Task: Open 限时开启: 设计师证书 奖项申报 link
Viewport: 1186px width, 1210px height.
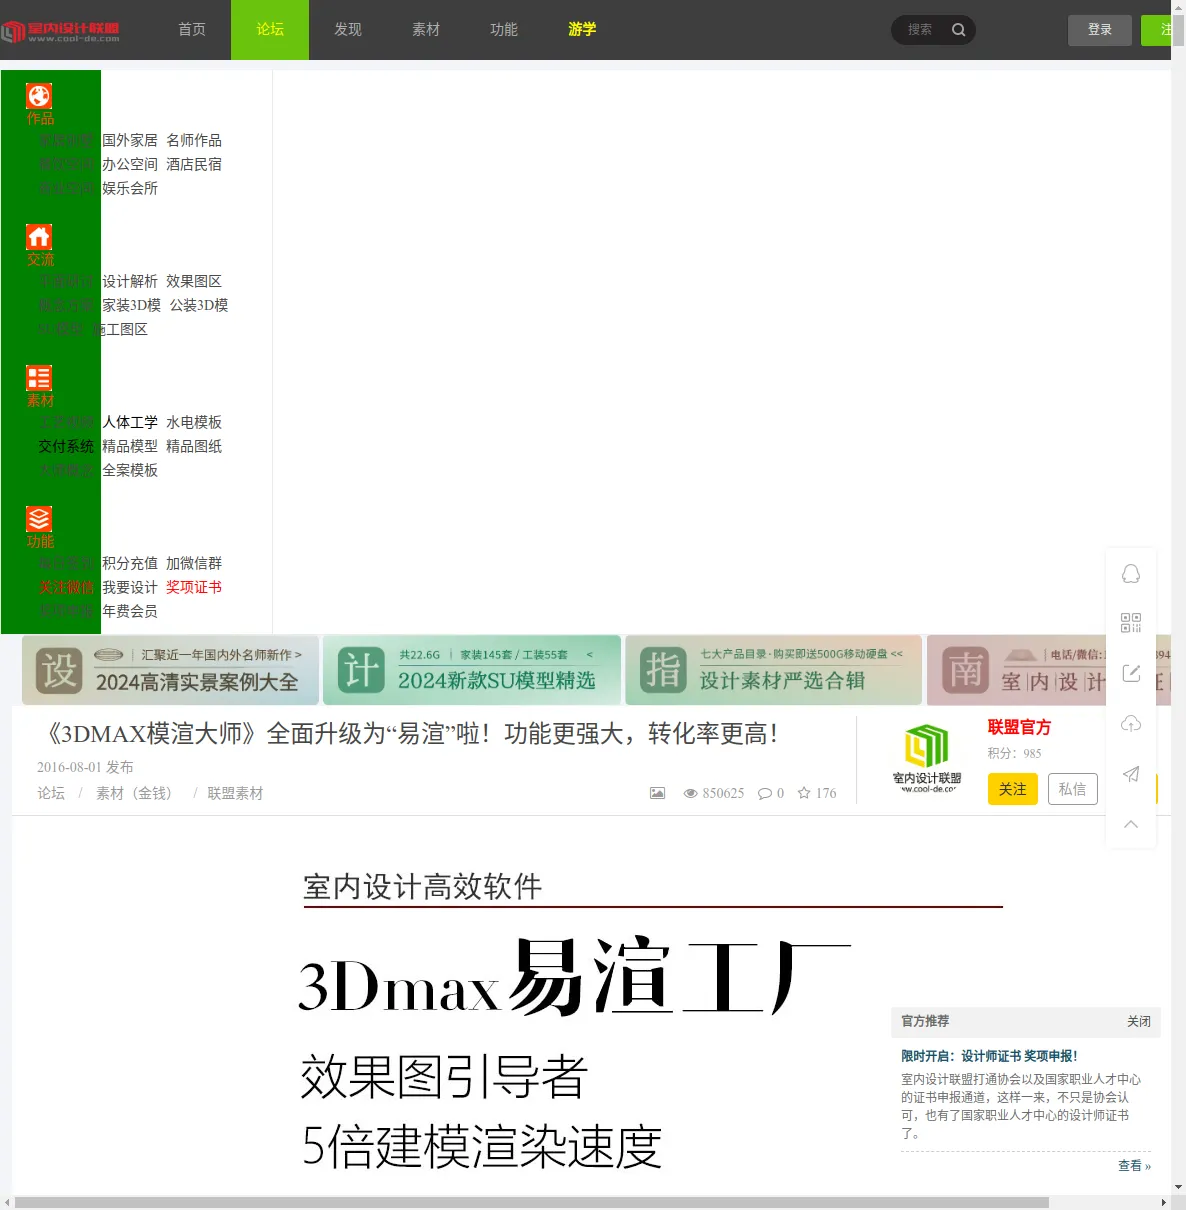Action: pyautogui.click(x=989, y=1056)
